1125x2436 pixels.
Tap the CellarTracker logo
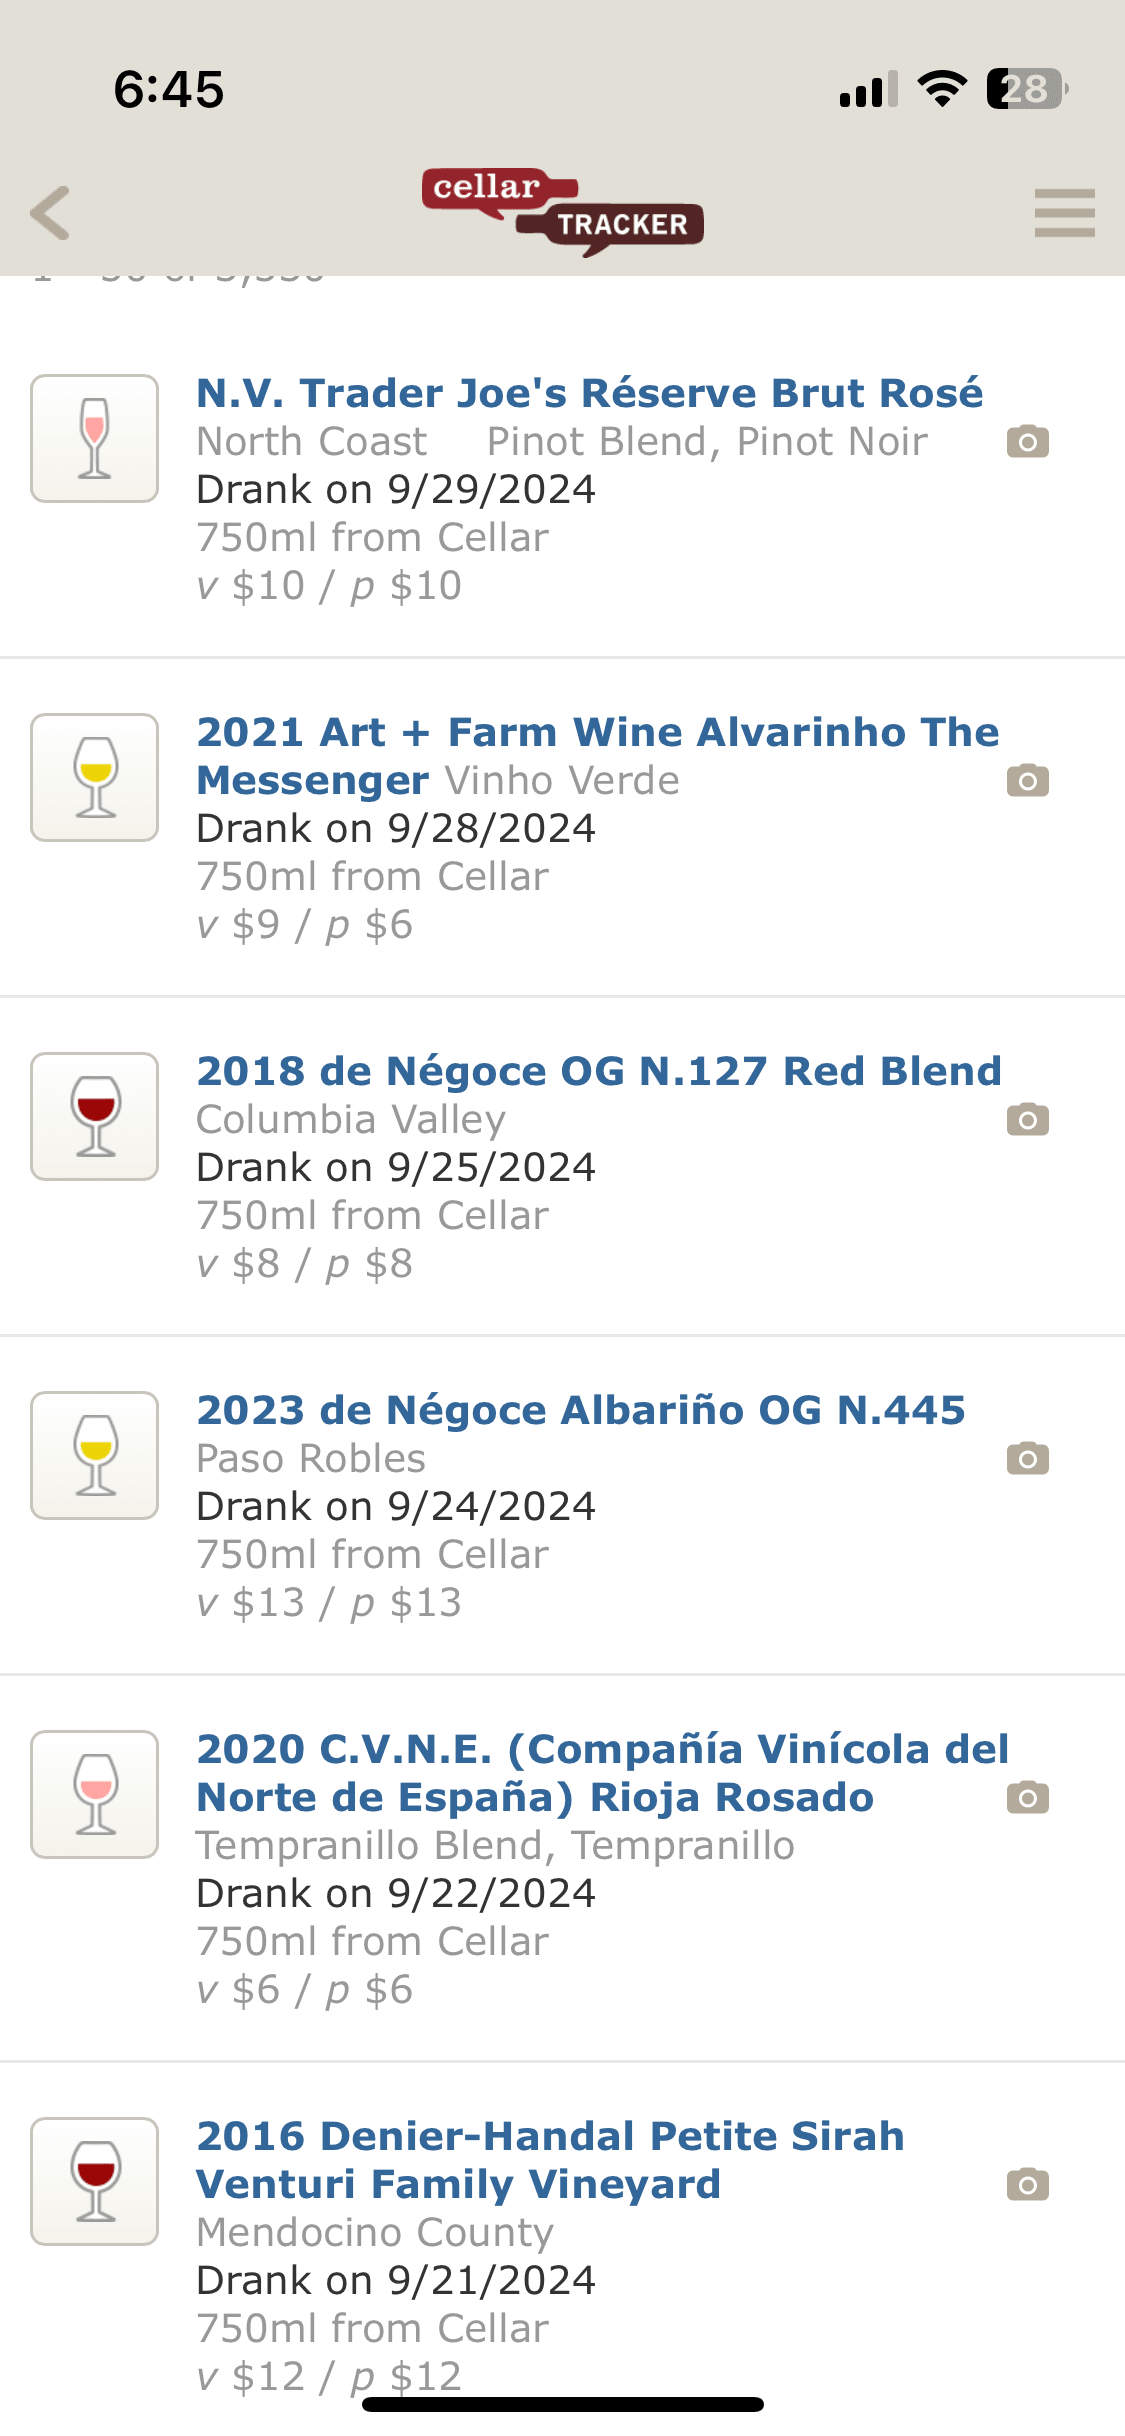(x=563, y=211)
